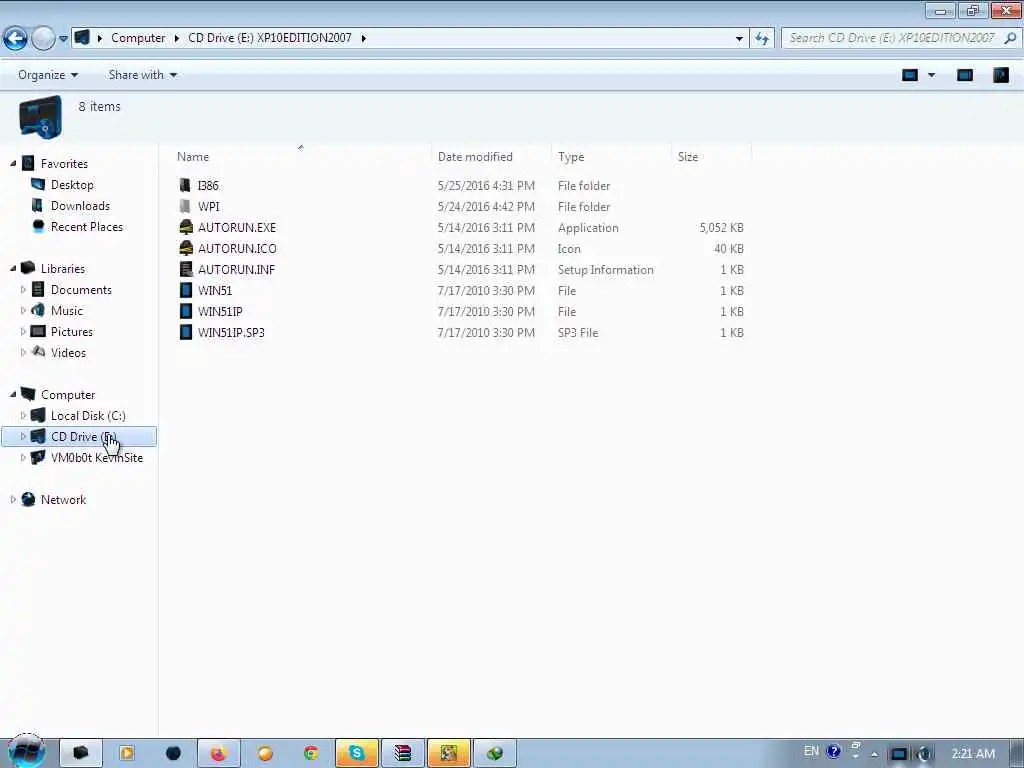1024x768 pixels.
Task: Click the Setup Information type cell
Action: point(605,270)
